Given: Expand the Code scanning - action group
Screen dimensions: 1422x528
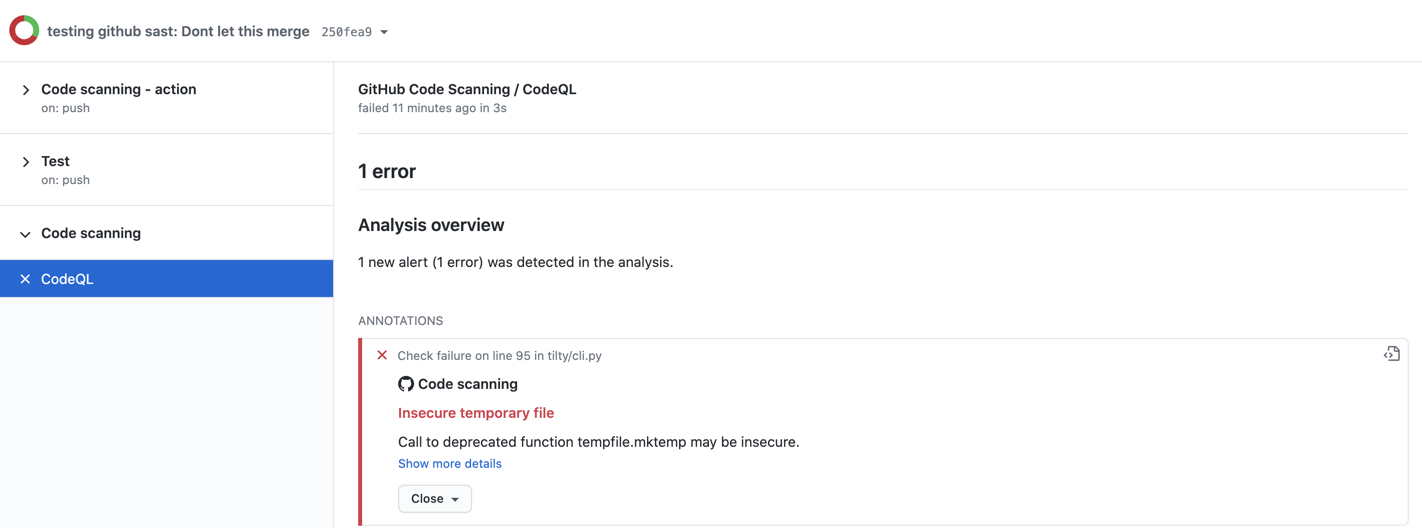Looking at the screenshot, I should (x=26, y=90).
